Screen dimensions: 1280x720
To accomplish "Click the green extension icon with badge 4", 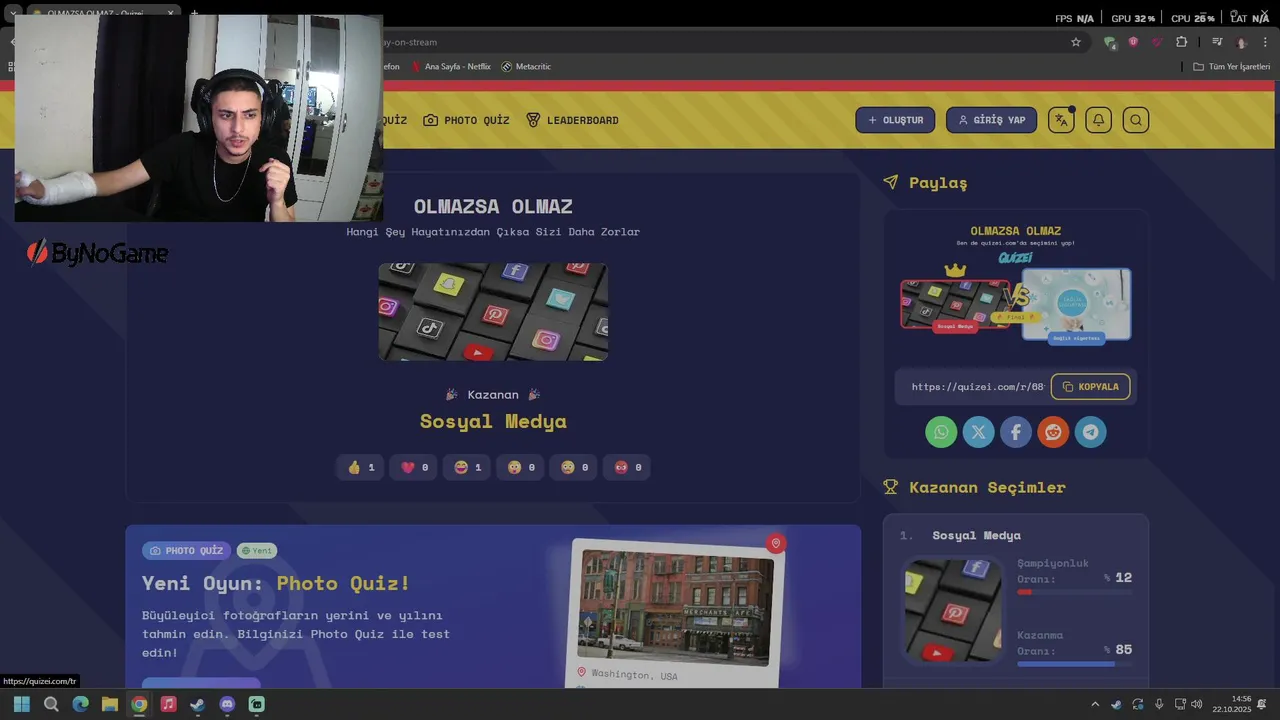I will pyautogui.click(x=1109, y=42).
